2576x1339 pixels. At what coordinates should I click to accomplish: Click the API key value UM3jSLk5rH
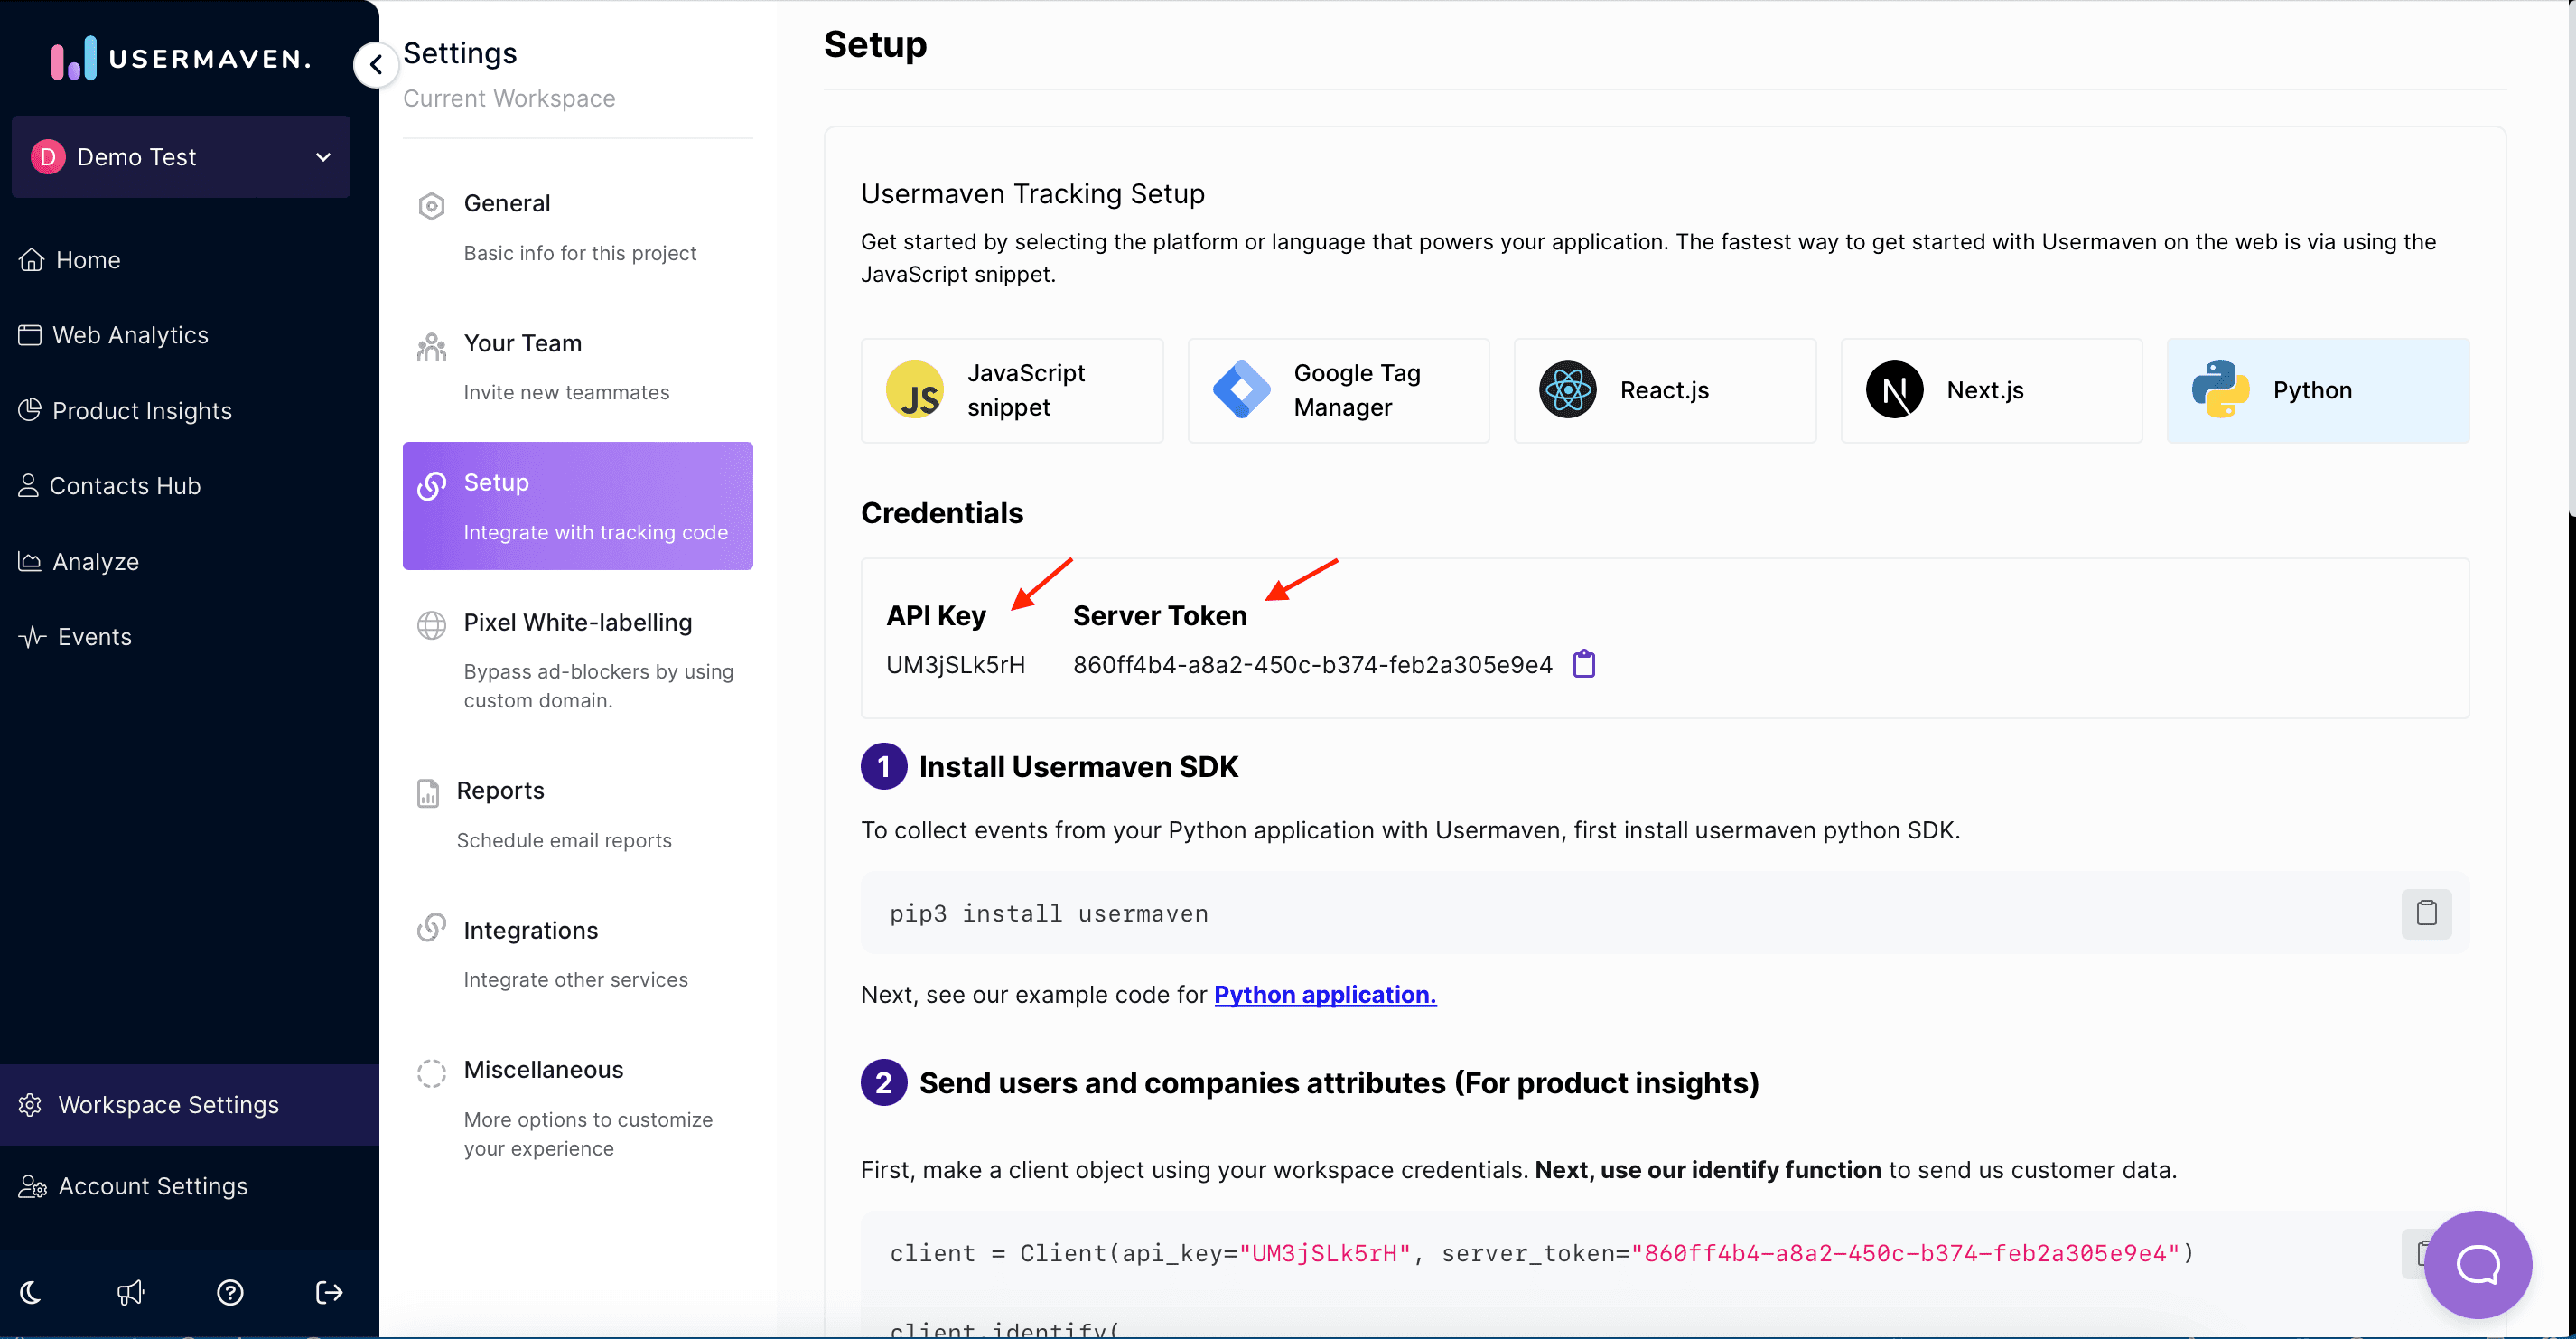(955, 665)
